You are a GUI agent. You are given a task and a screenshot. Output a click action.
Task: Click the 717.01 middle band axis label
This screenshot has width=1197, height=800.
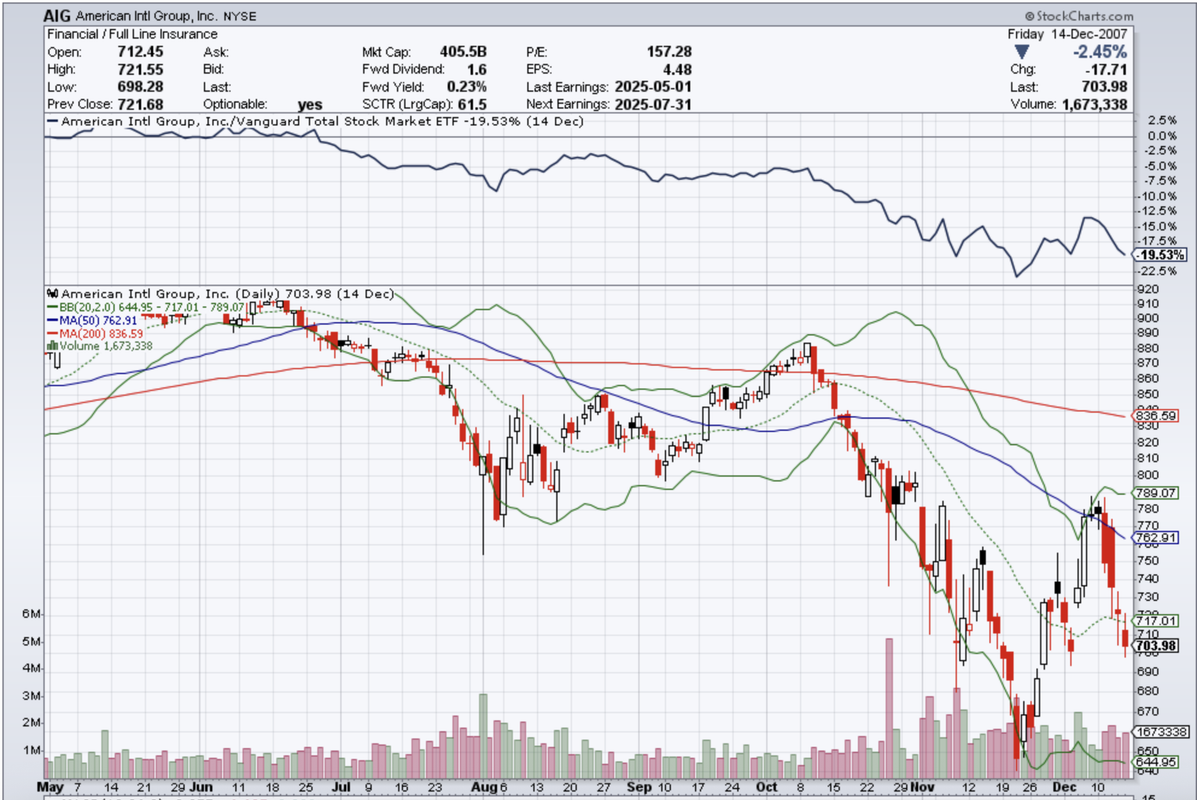1156,621
